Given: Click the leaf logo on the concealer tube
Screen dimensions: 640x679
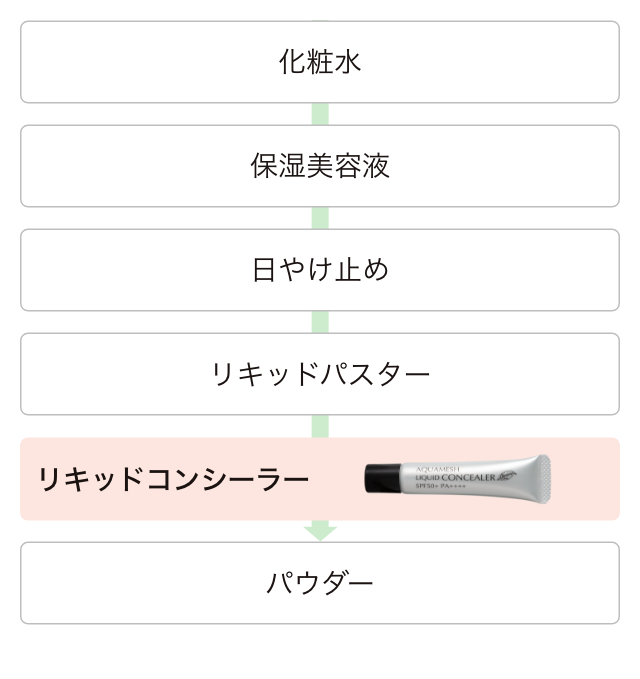Looking at the screenshot, I should point(506,476).
